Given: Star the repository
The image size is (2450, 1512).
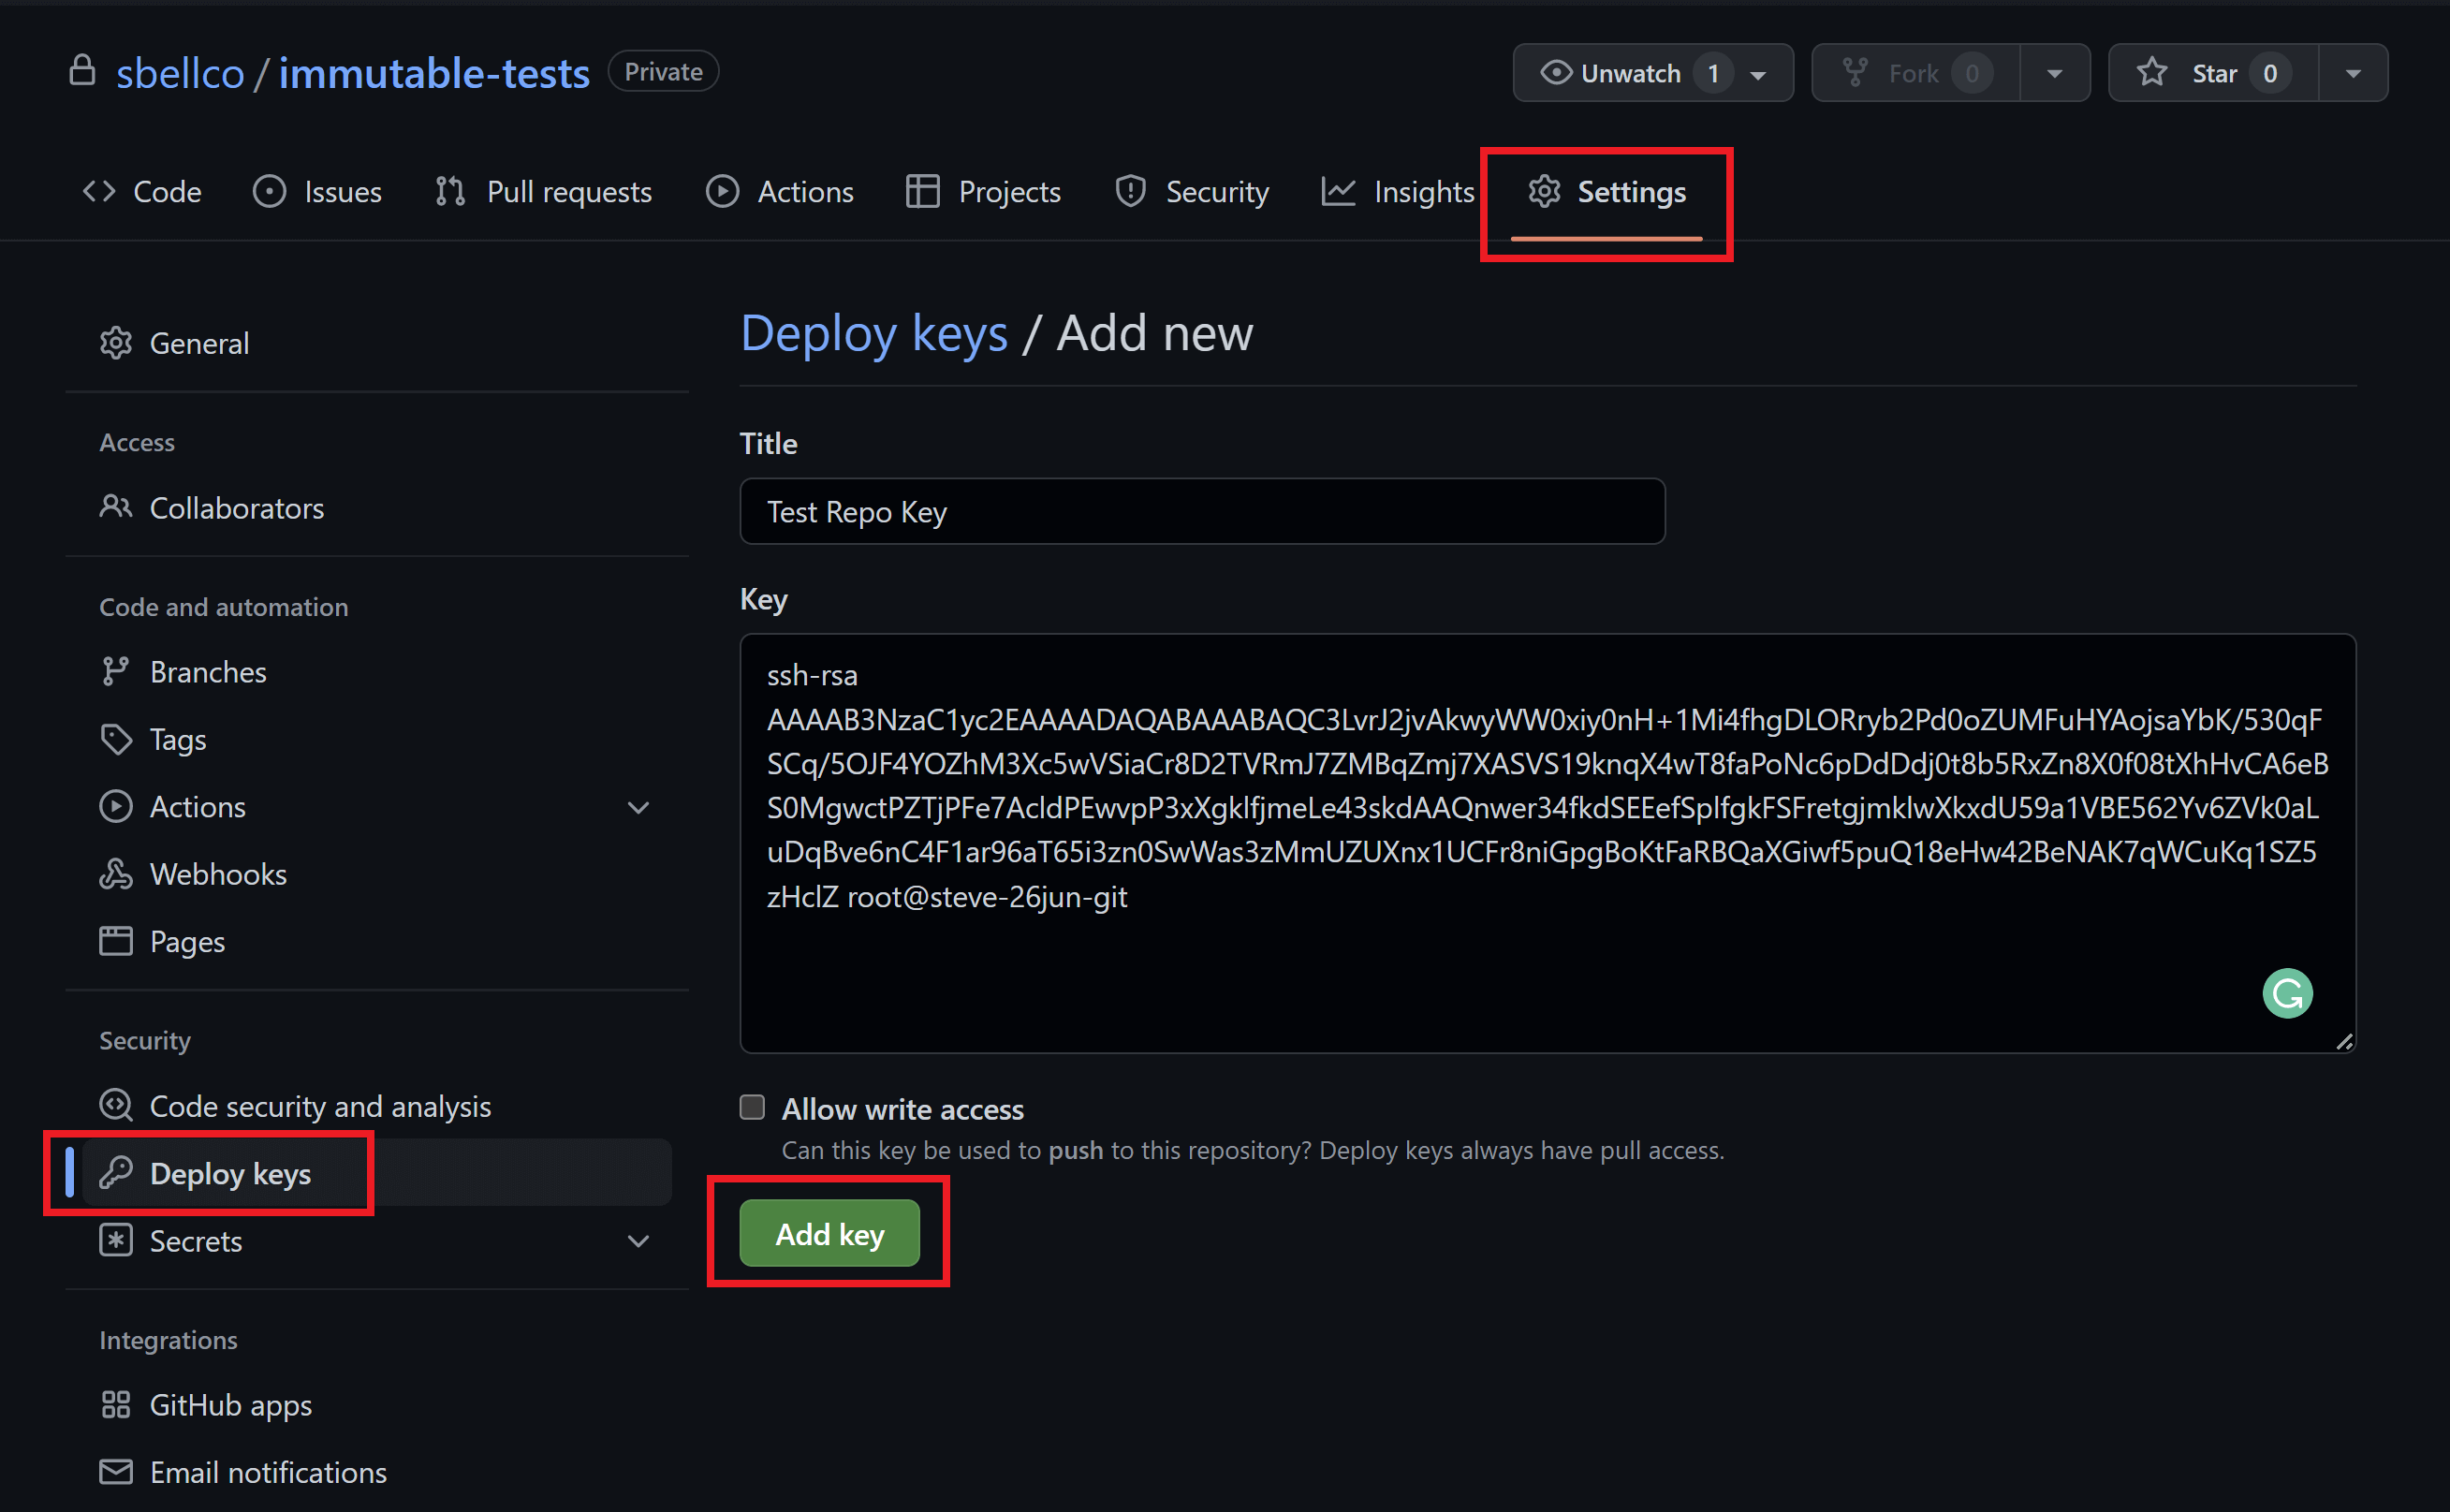Looking at the screenshot, I should pos(2213,73).
